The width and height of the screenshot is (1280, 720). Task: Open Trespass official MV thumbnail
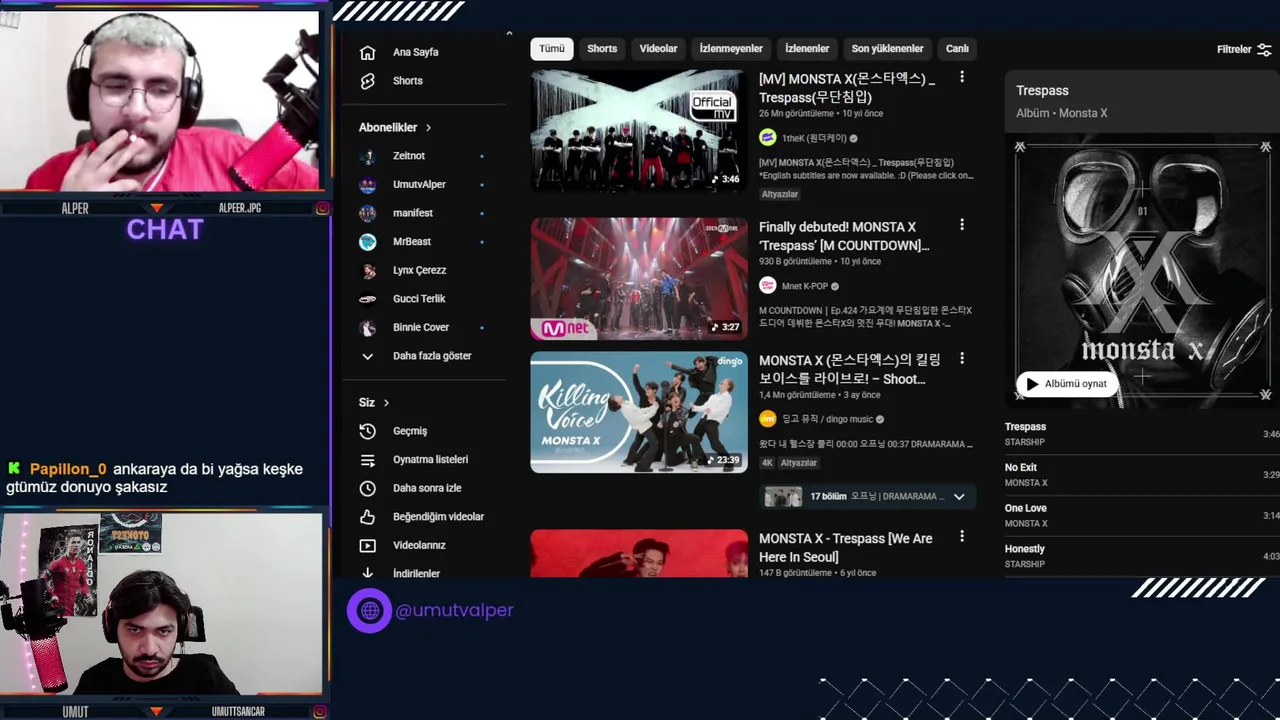639,130
